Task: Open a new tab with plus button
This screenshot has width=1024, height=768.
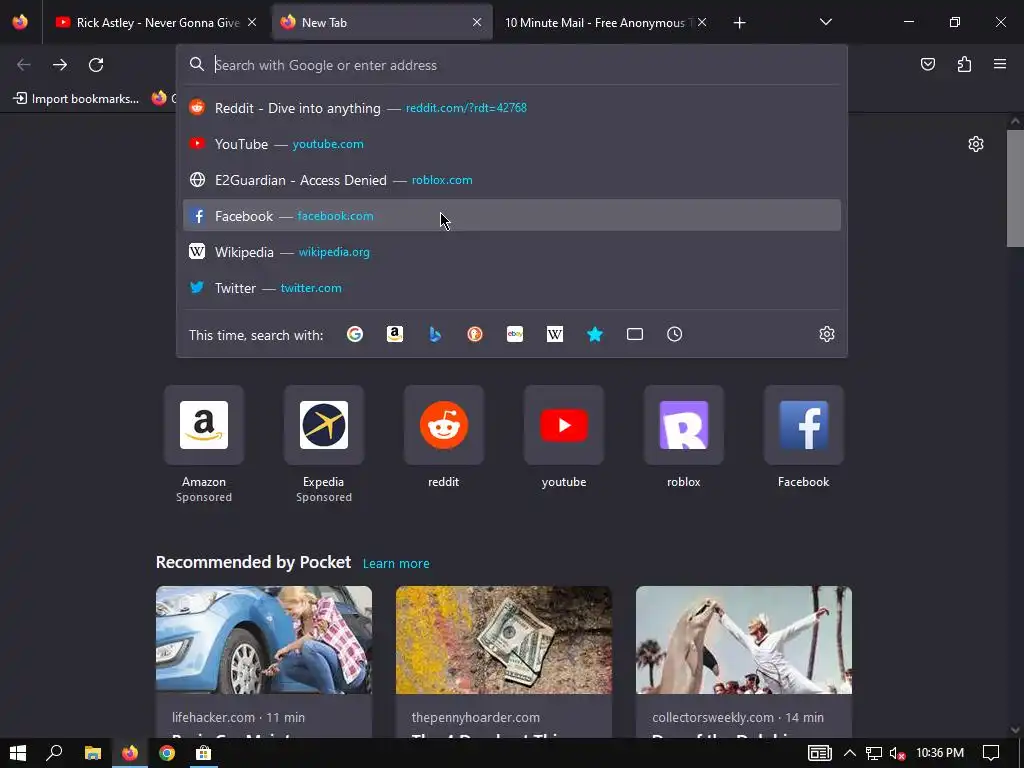Action: click(x=739, y=23)
